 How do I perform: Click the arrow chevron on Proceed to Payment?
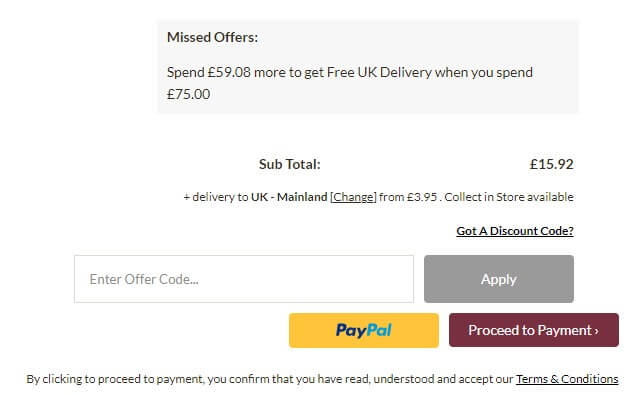click(597, 331)
